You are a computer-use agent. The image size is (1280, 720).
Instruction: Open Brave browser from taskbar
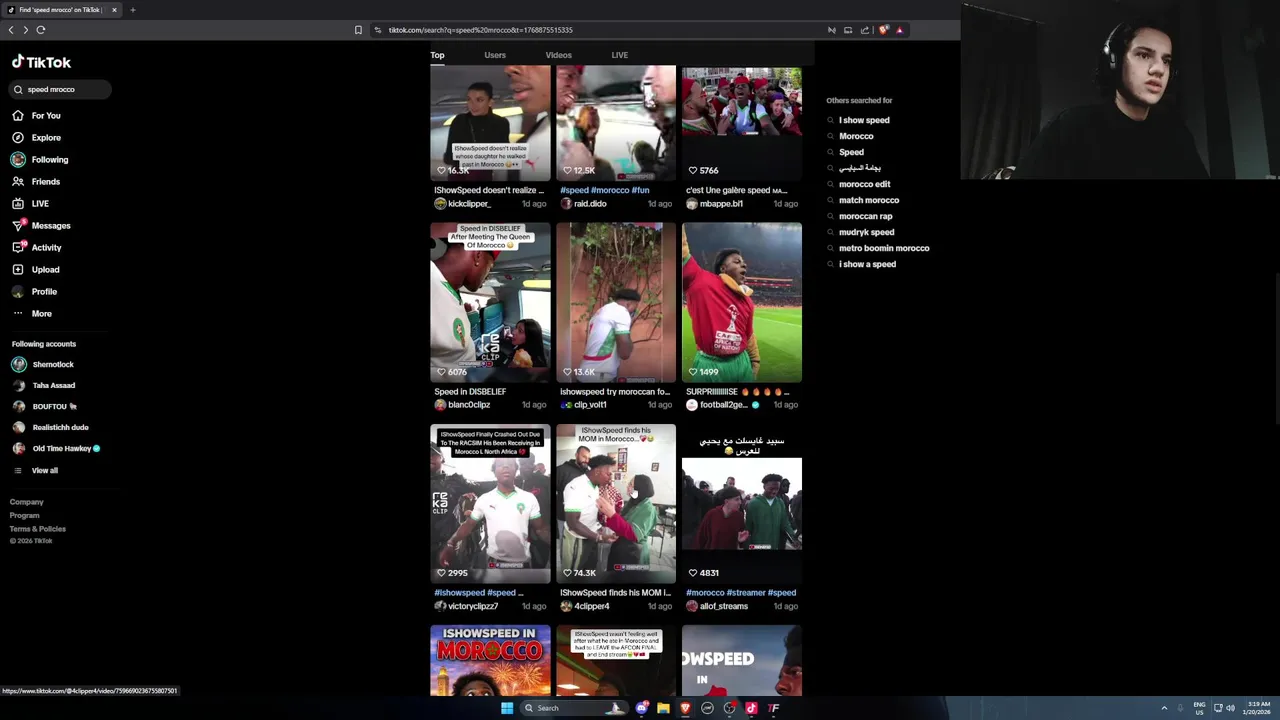685,708
